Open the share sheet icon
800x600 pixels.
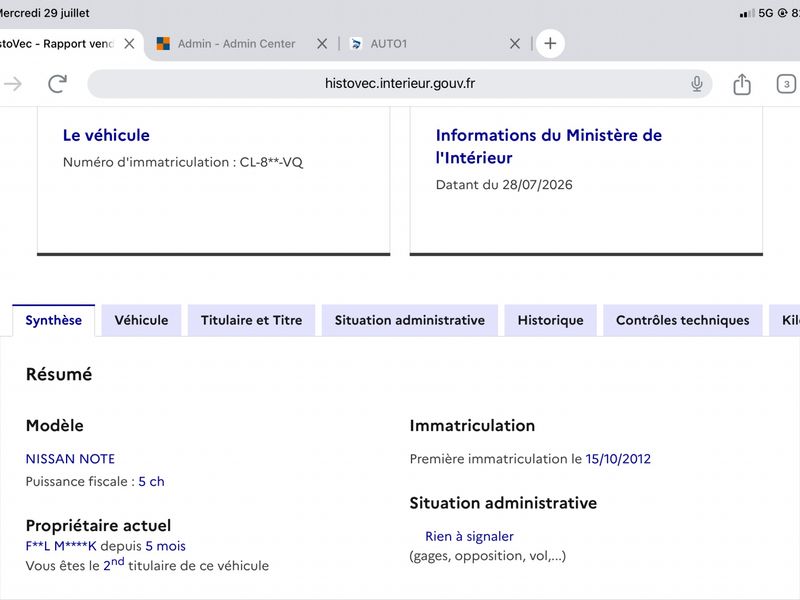point(742,84)
